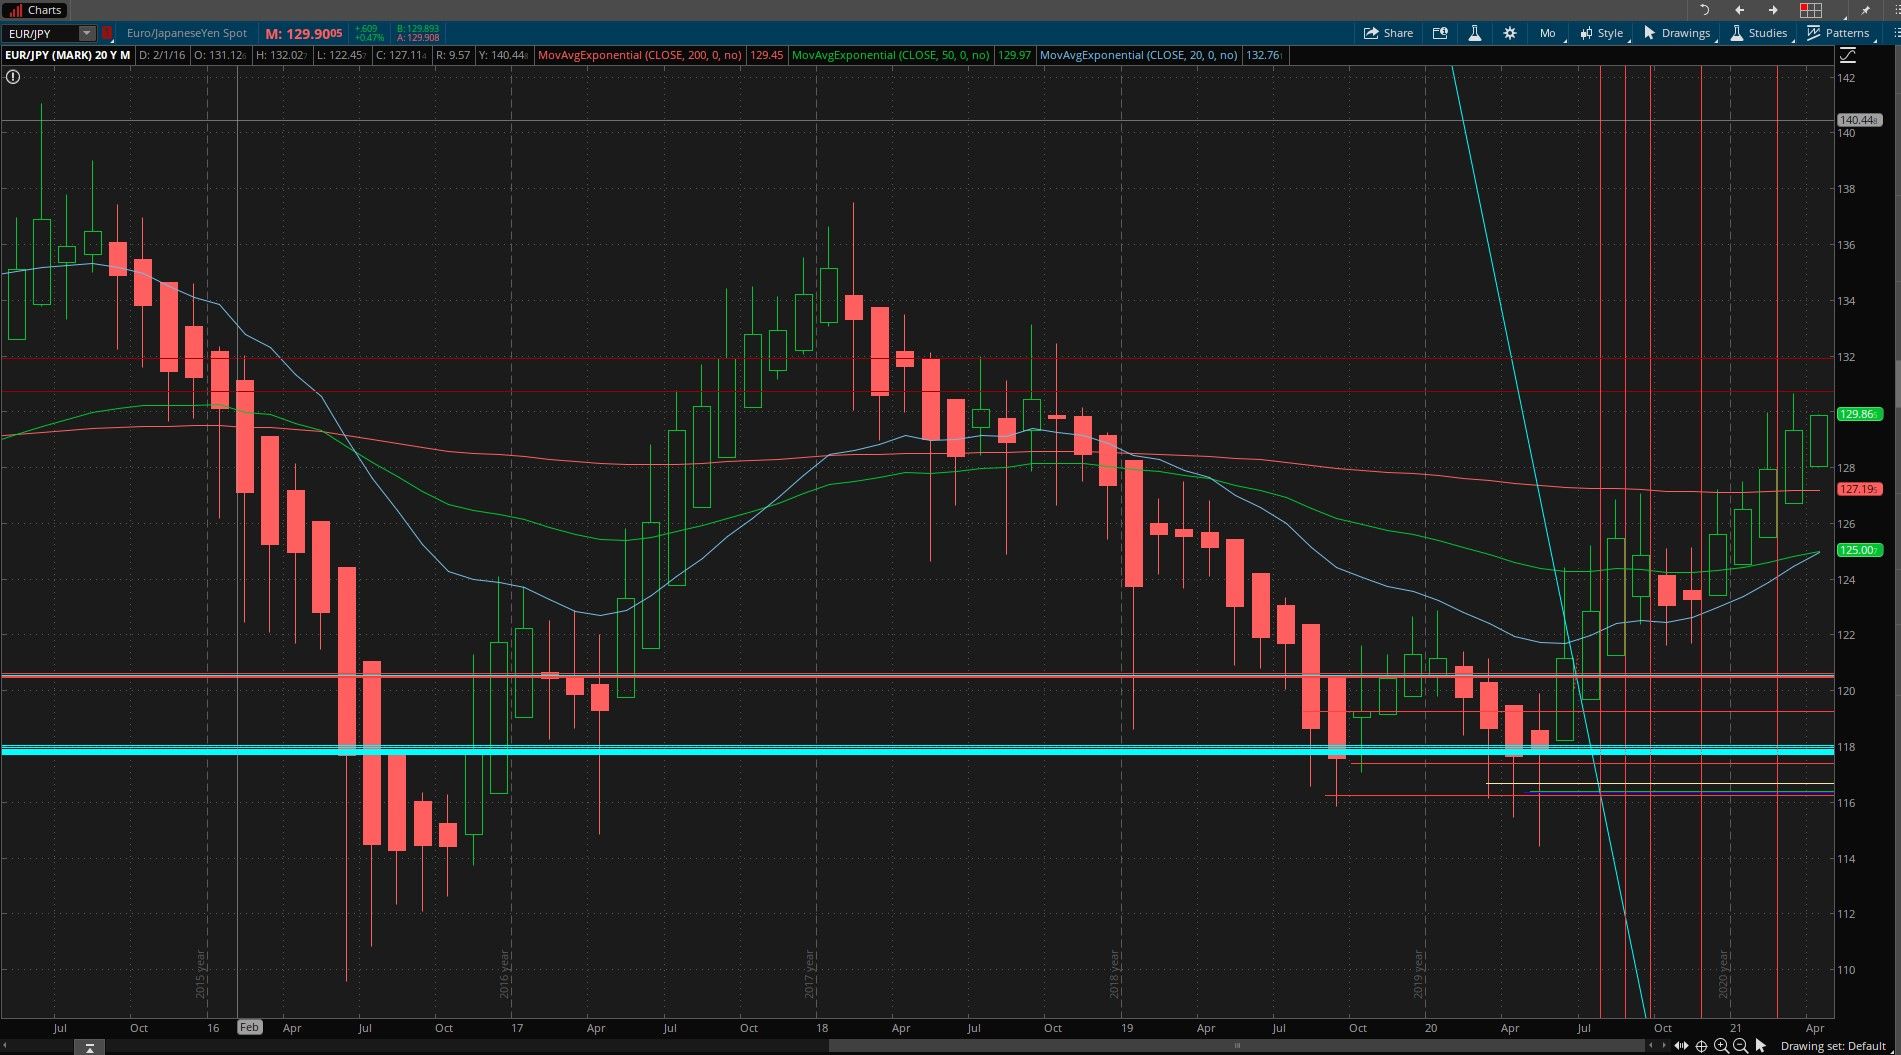The height and width of the screenshot is (1055, 1901).
Task: Click the red symbol link color marker
Action: [x=107, y=33]
